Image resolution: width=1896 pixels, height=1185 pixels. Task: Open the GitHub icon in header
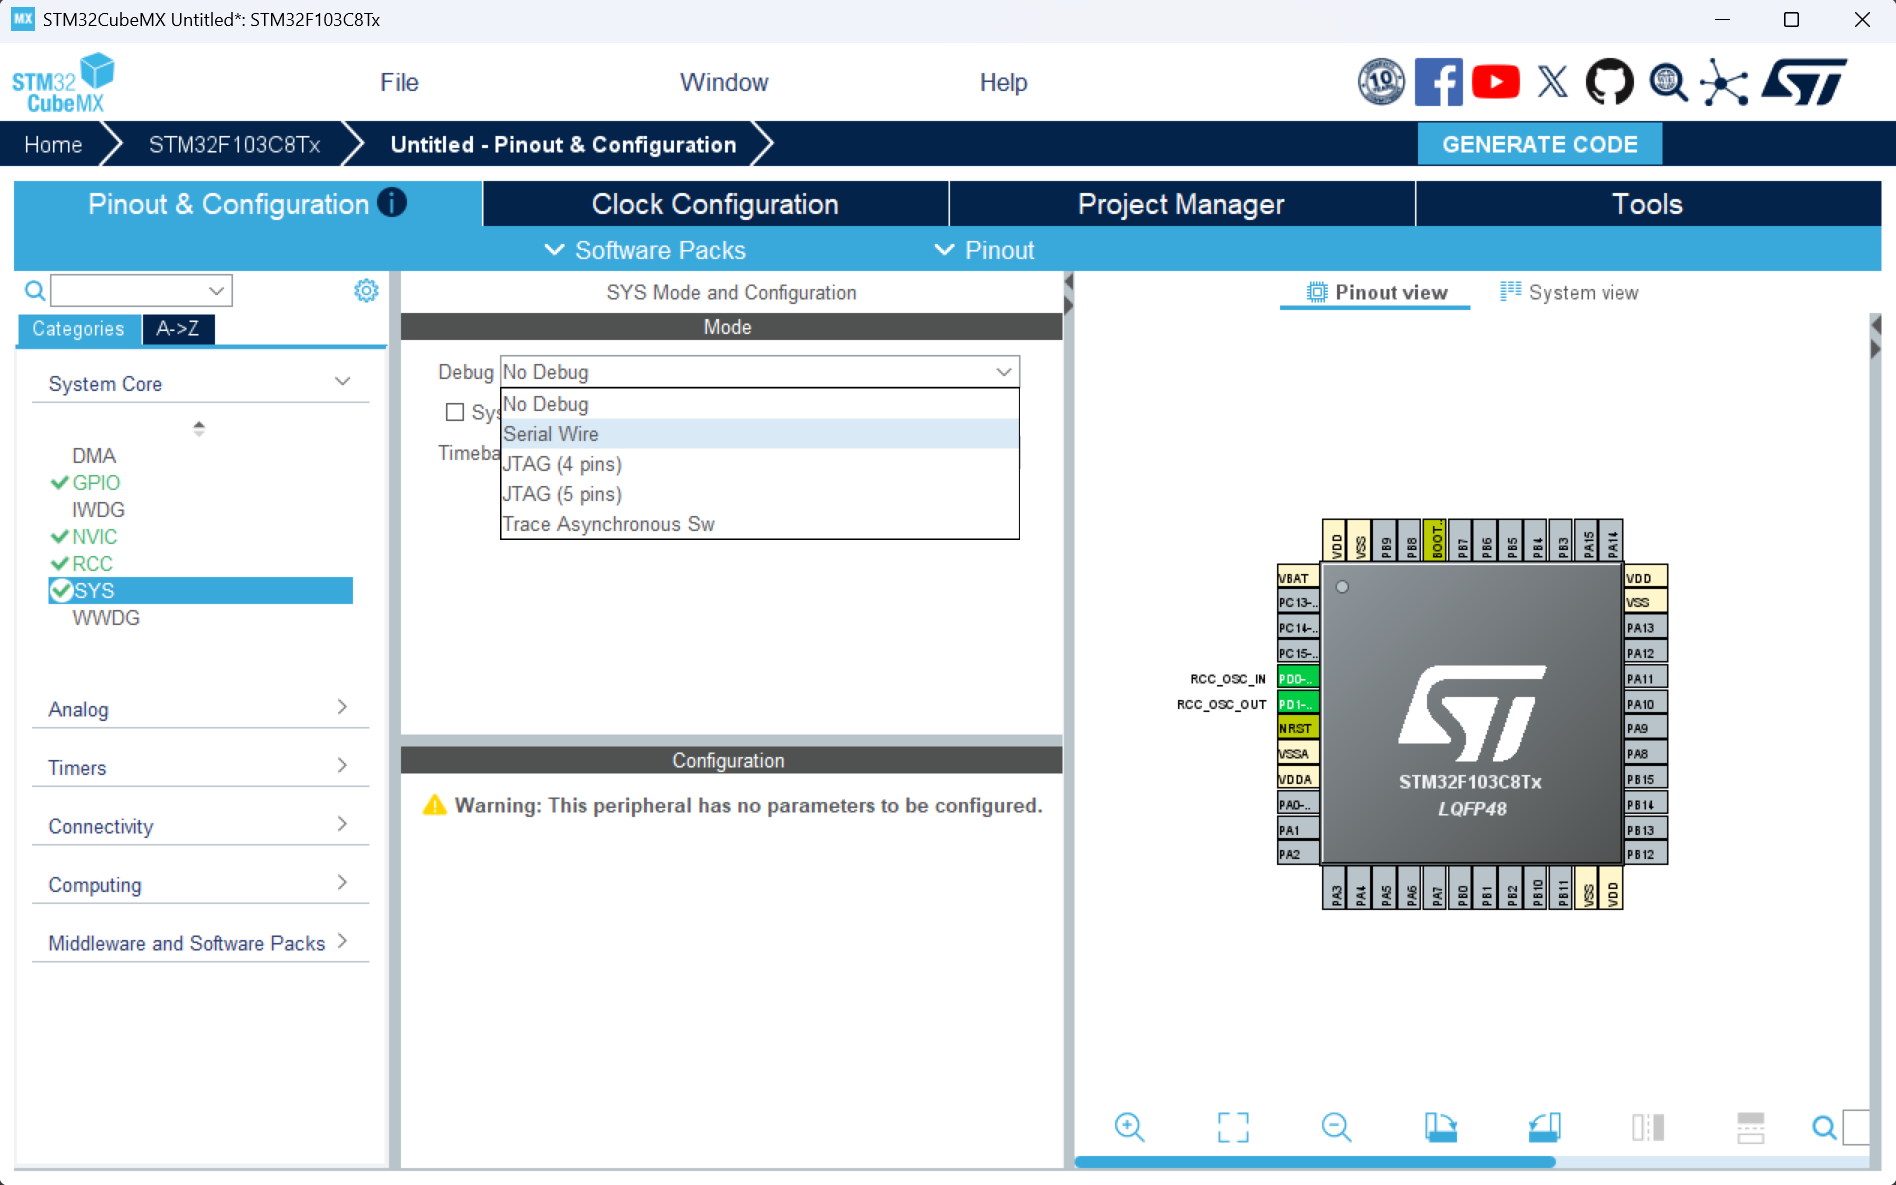(x=1609, y=82)
